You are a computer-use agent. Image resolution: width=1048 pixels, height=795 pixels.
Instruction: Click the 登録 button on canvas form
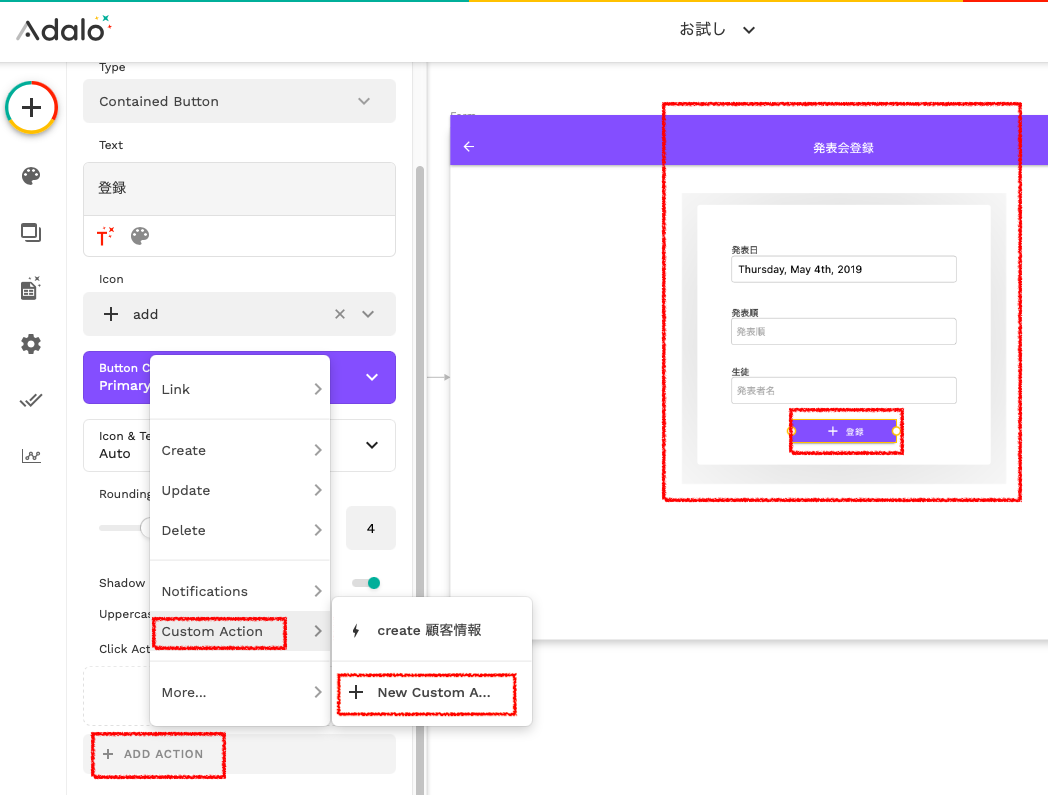click(x=845, y=431)
